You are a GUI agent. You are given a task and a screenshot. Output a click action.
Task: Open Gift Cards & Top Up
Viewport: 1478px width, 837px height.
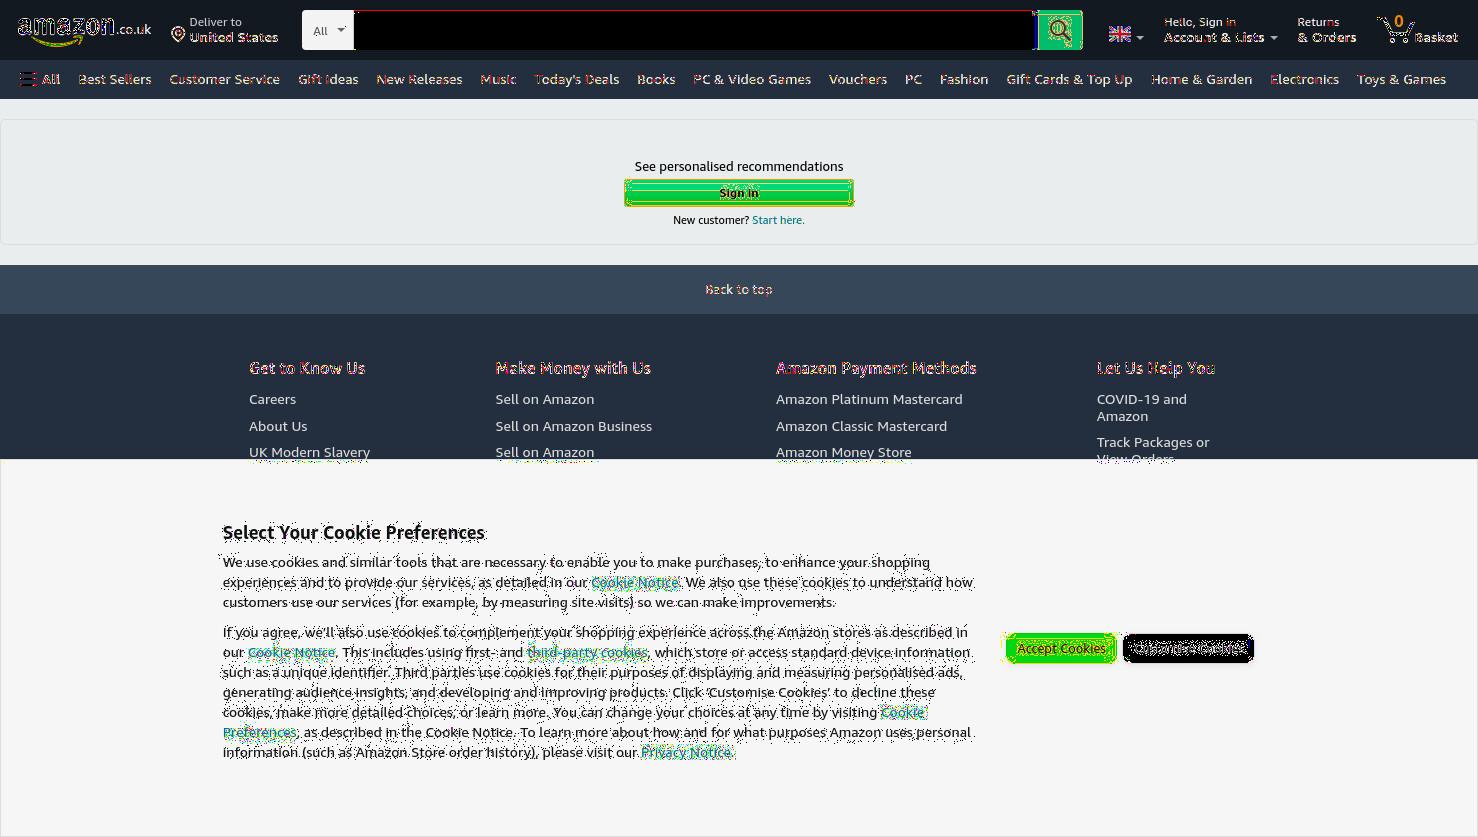point(1069,79)
